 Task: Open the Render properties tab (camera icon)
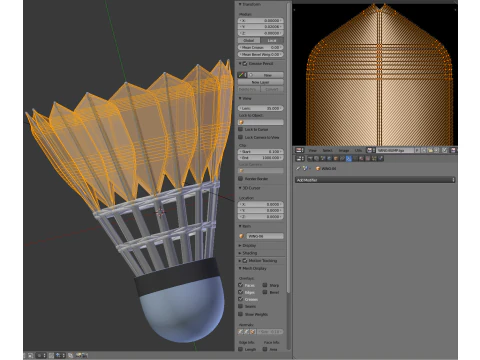pyautogui.click(x=310, y=158)
